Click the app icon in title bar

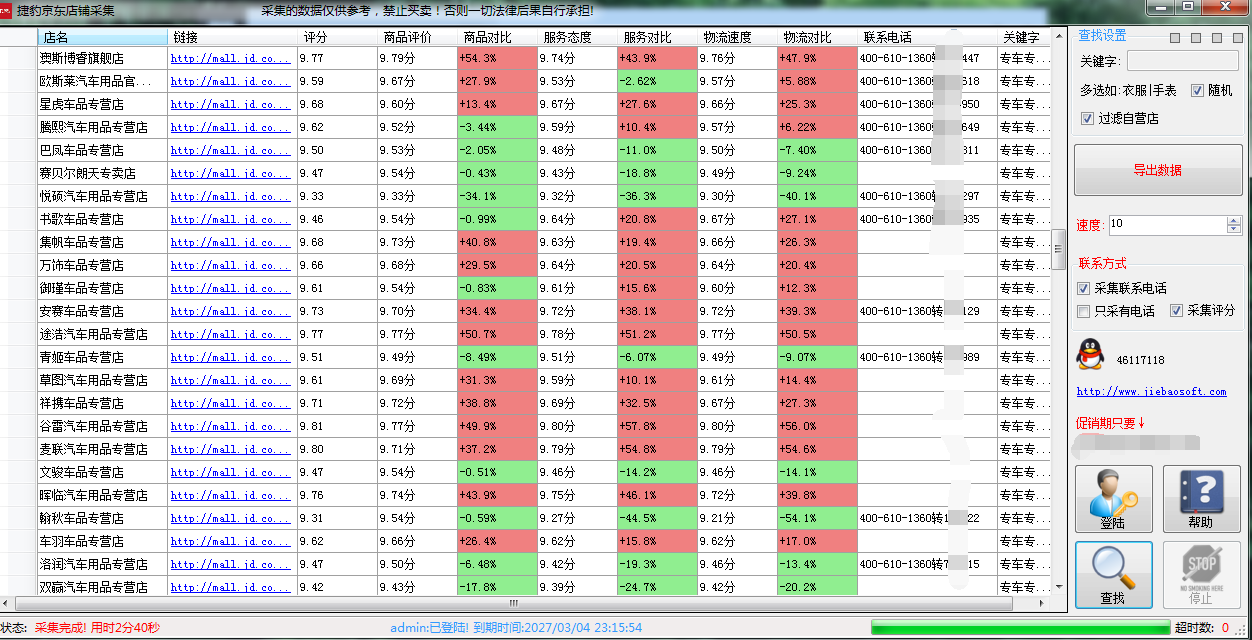pyautogui.click(x=6, y=9)
